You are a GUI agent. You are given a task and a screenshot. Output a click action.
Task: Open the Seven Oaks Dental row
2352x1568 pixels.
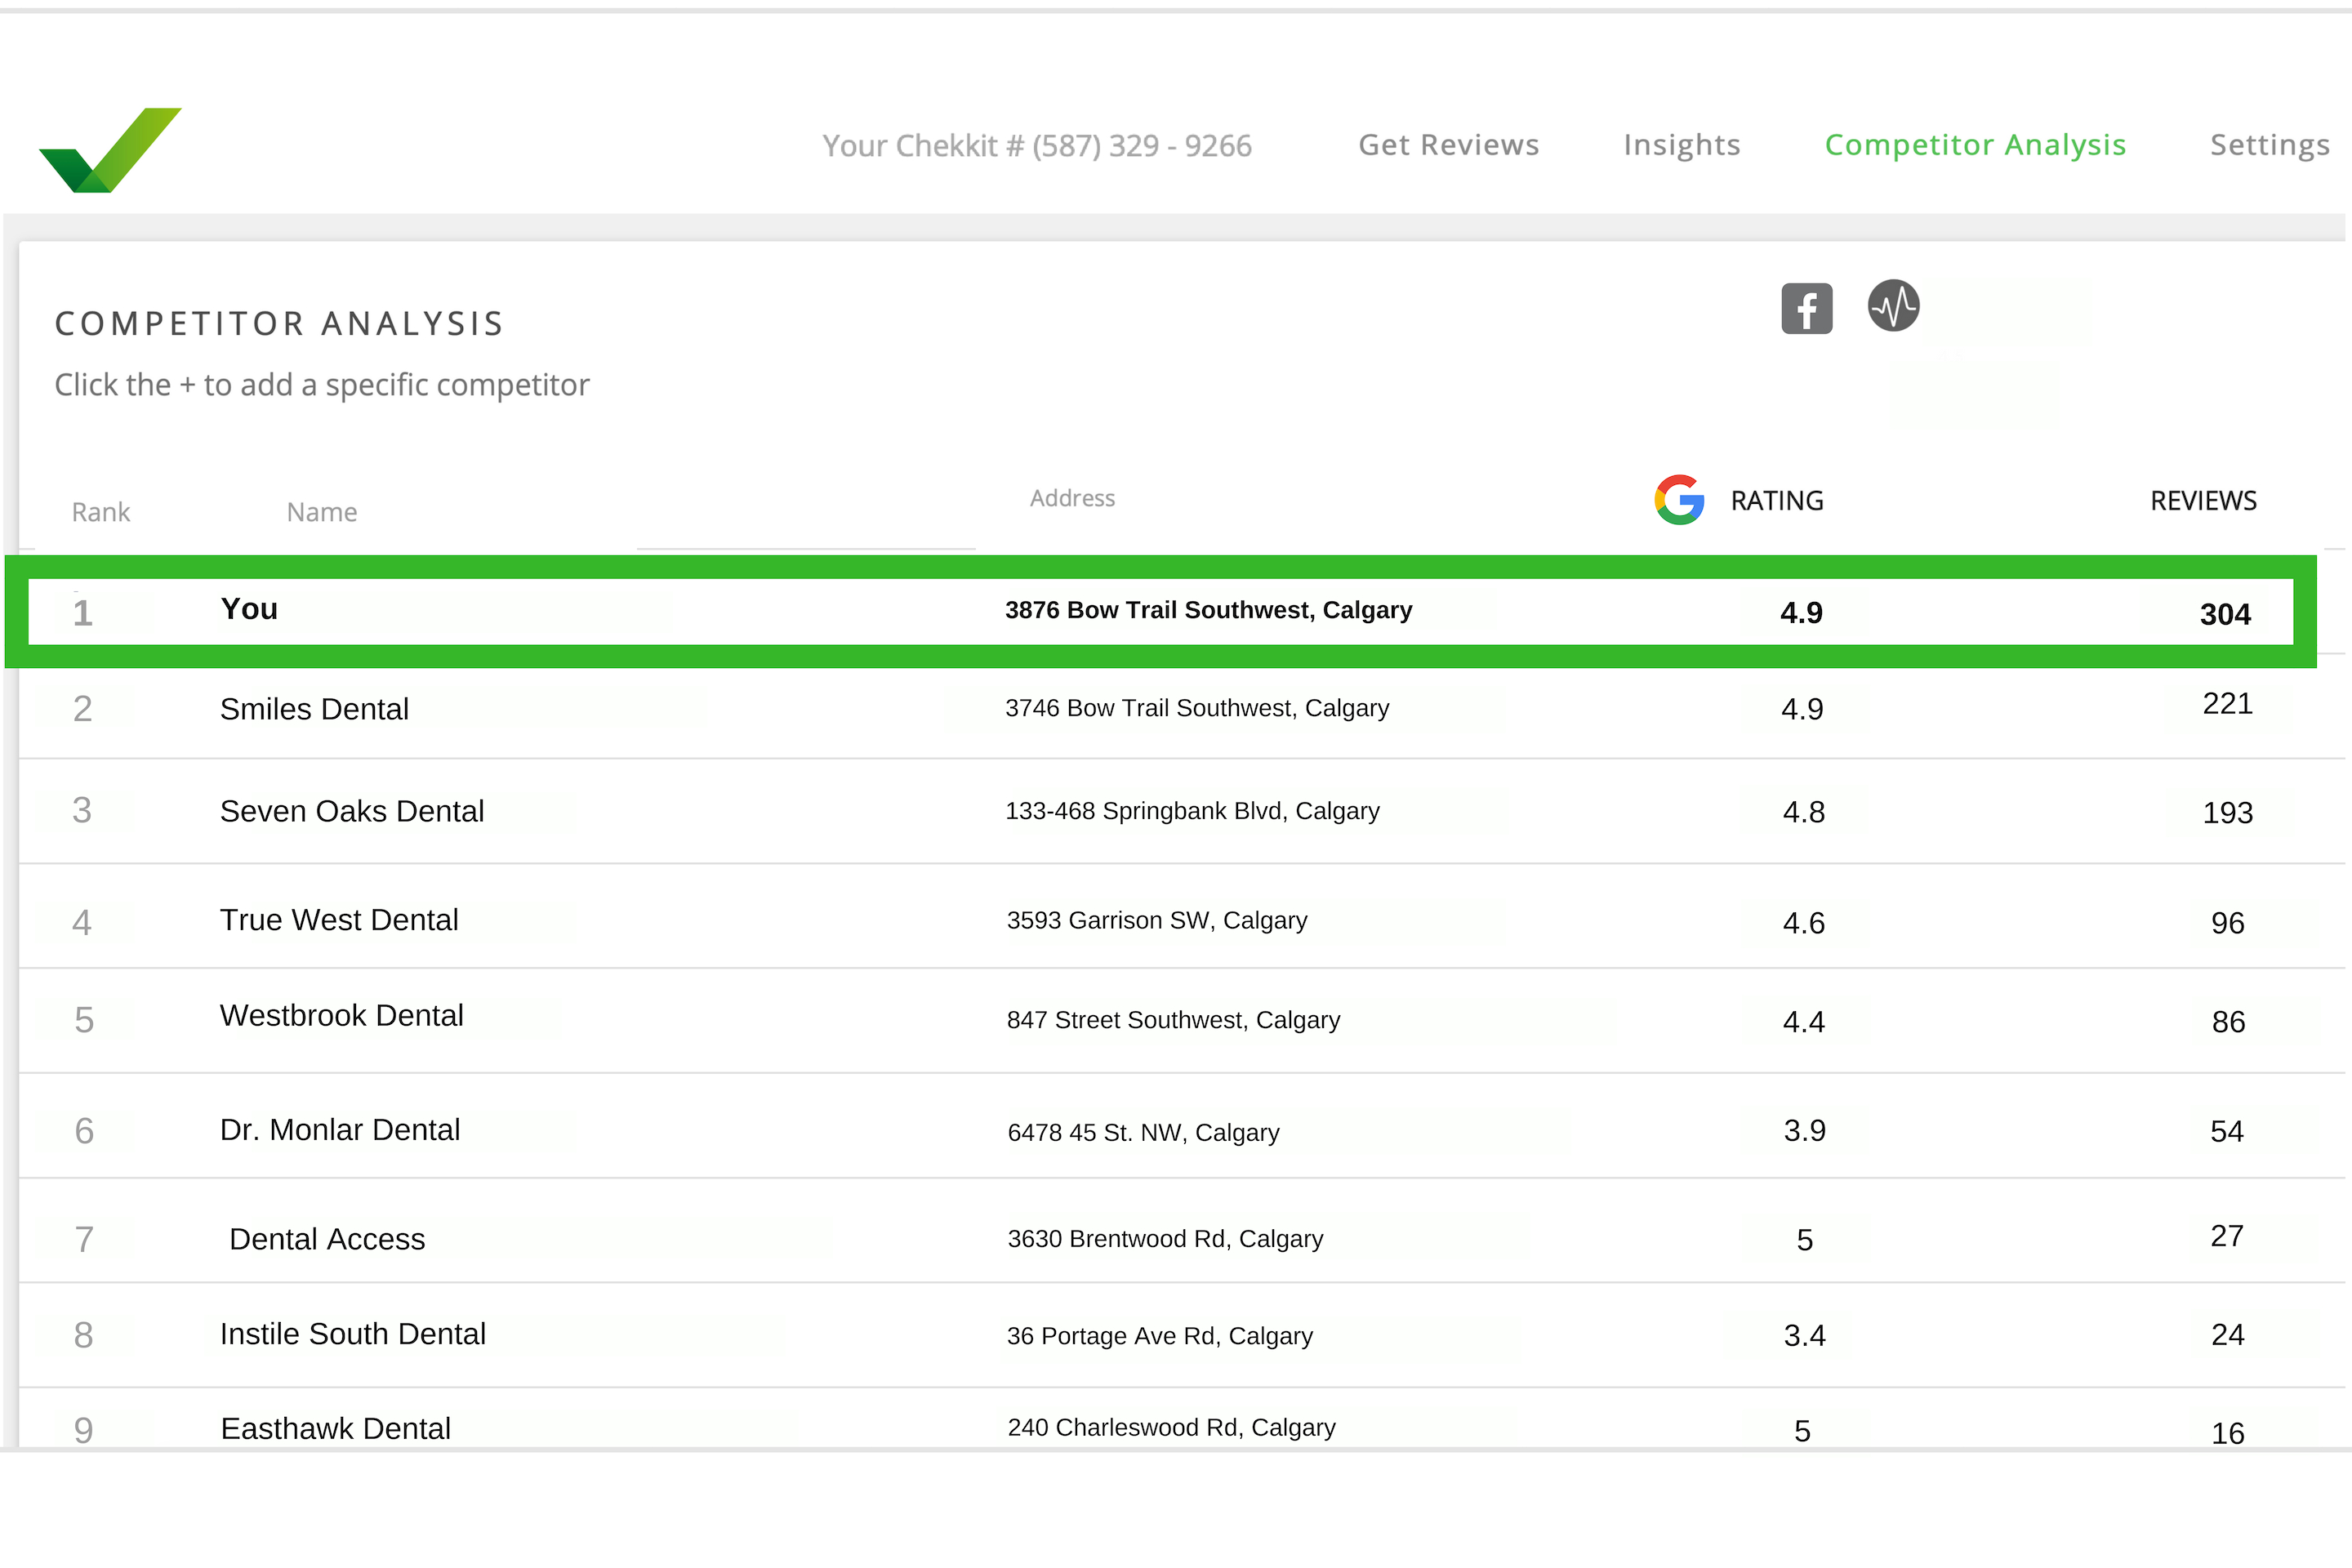click(351, 811)
